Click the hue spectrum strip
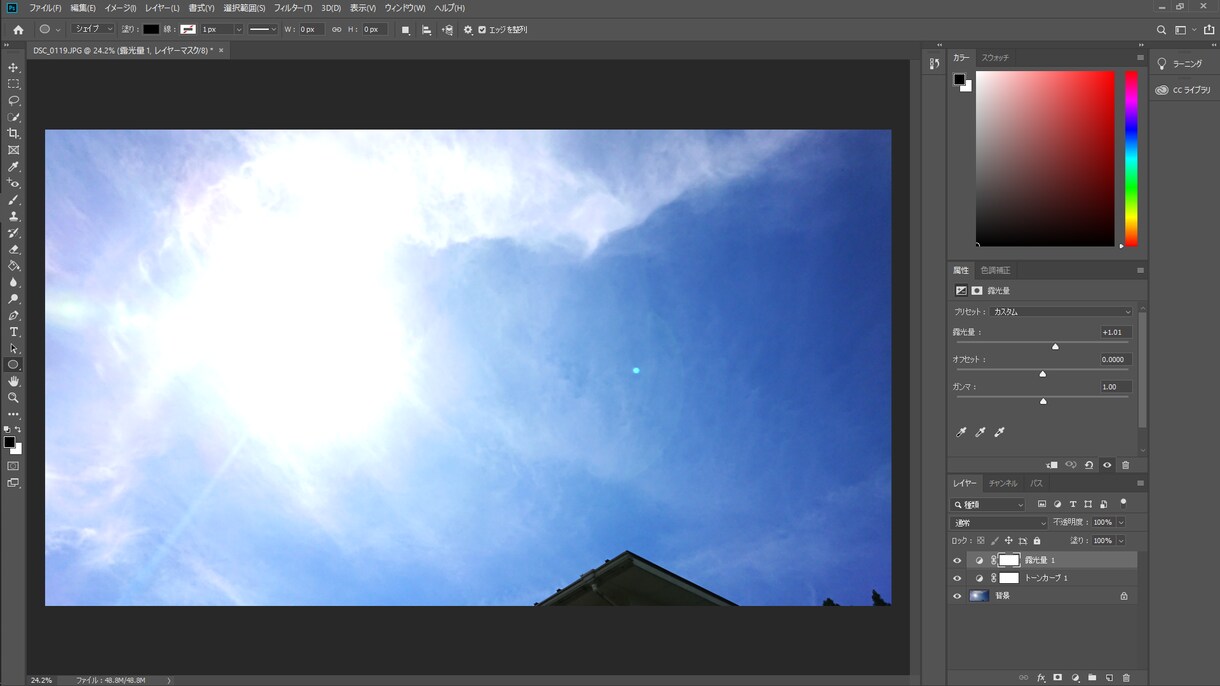 click(x=1131, y=158)
